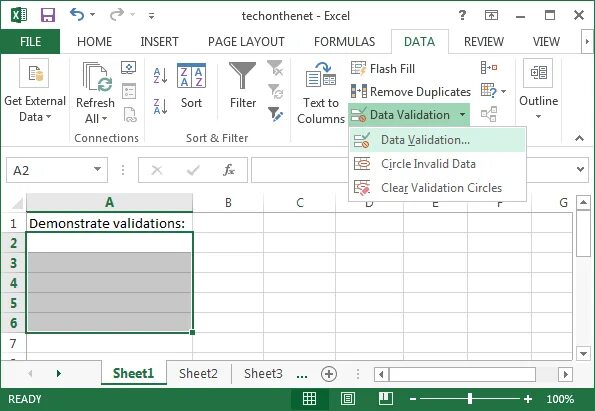Click the Text to Columns icon
595x411 pixels.
(321, 93)
